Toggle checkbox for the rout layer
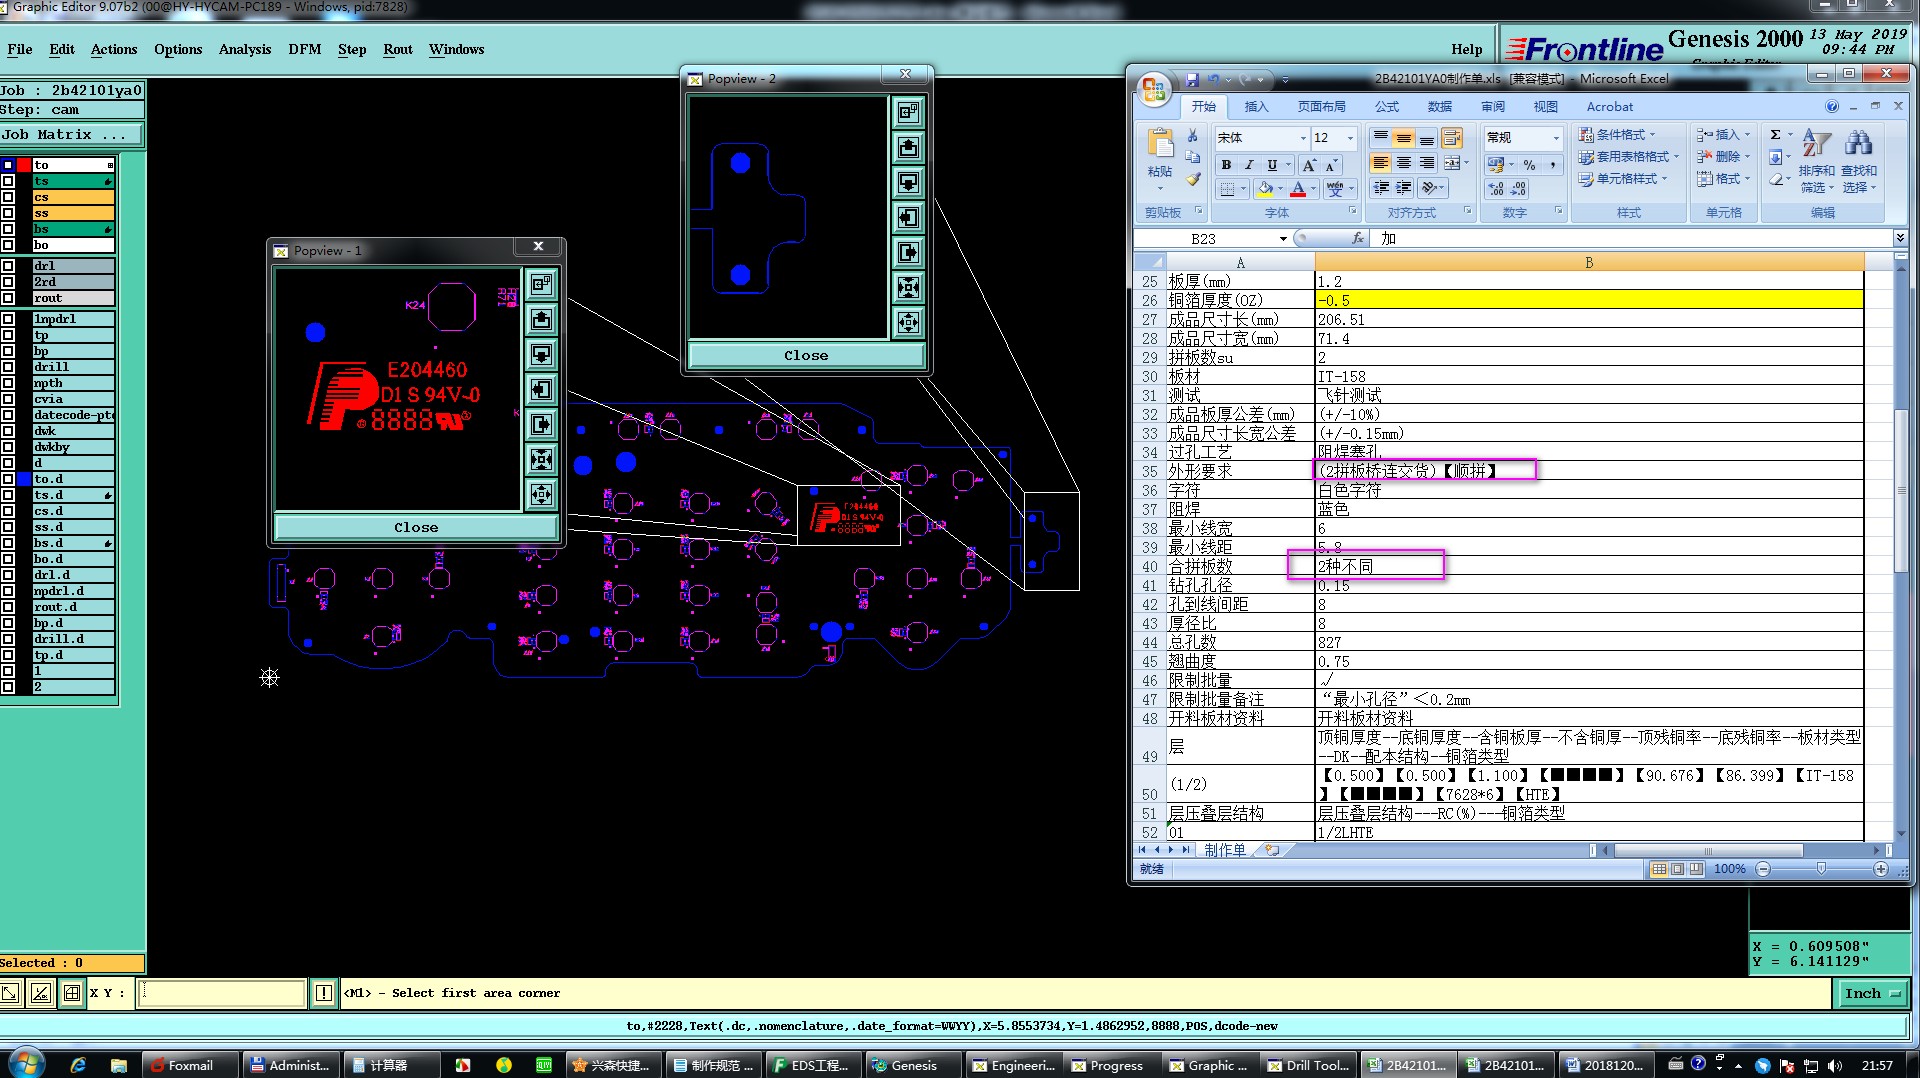The image size is (1920, 1078). [x=8, y=298]
